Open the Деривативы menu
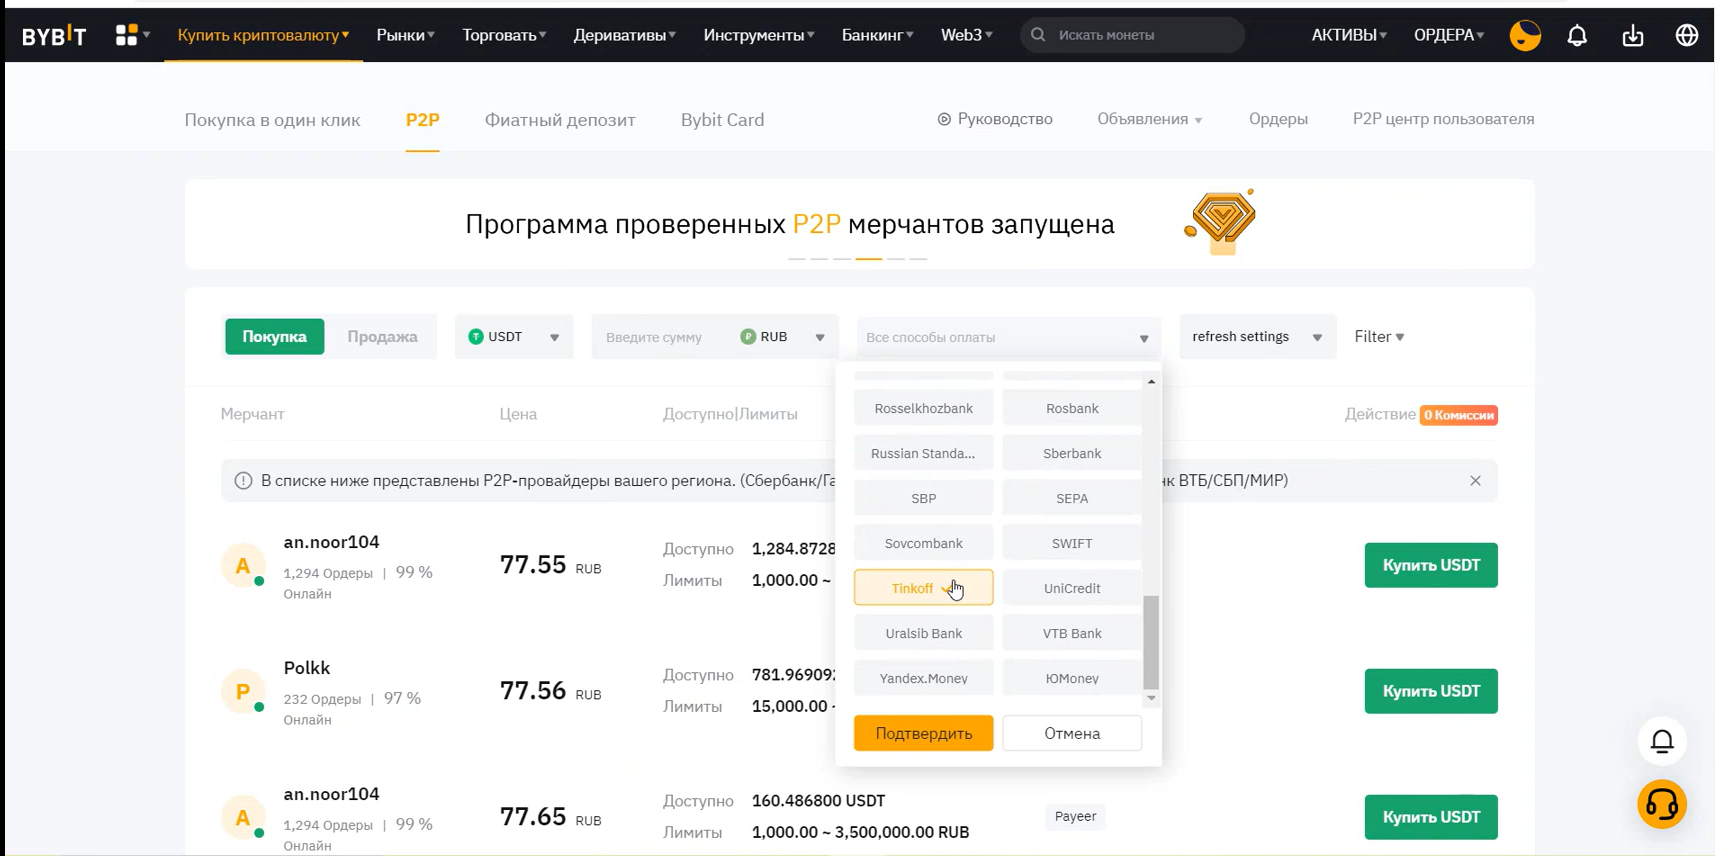 click(624, 35)
